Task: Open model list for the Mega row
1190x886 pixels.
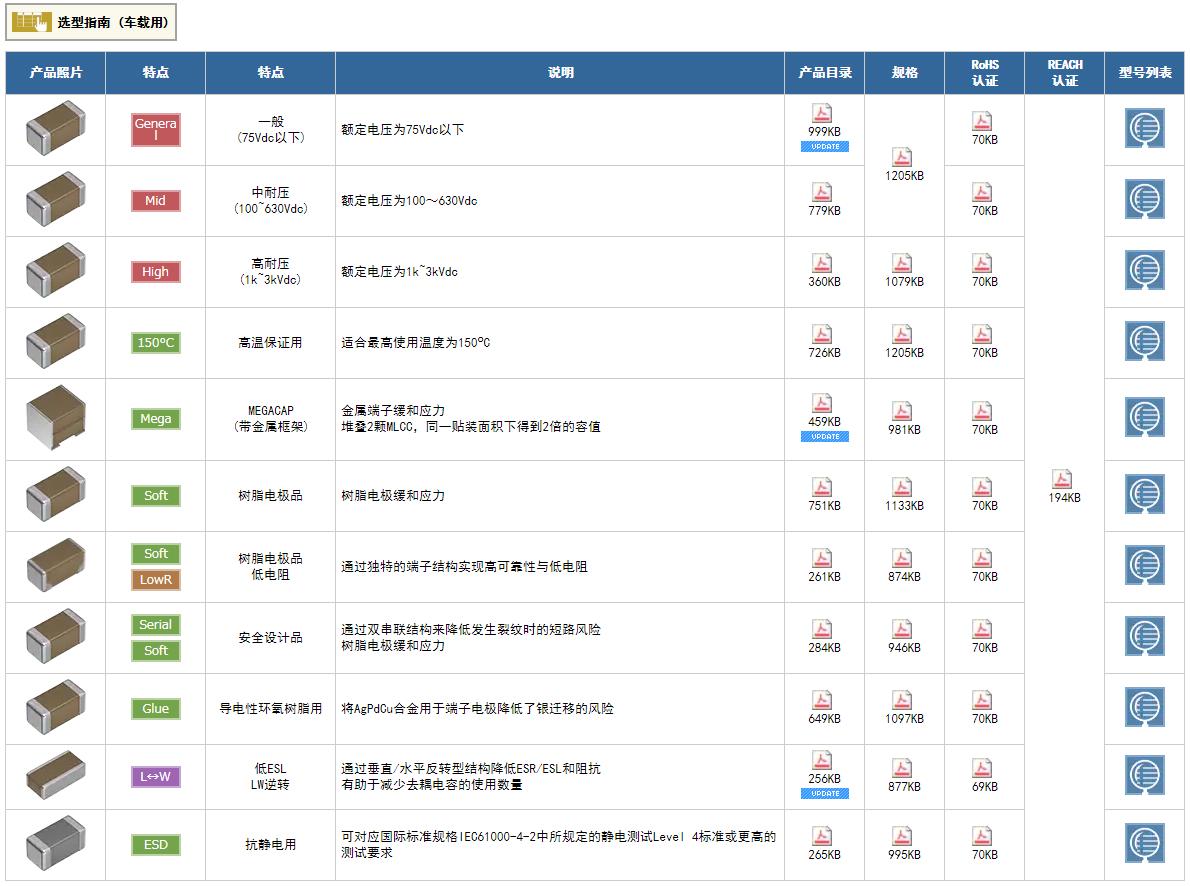Action: (1145, 418)
